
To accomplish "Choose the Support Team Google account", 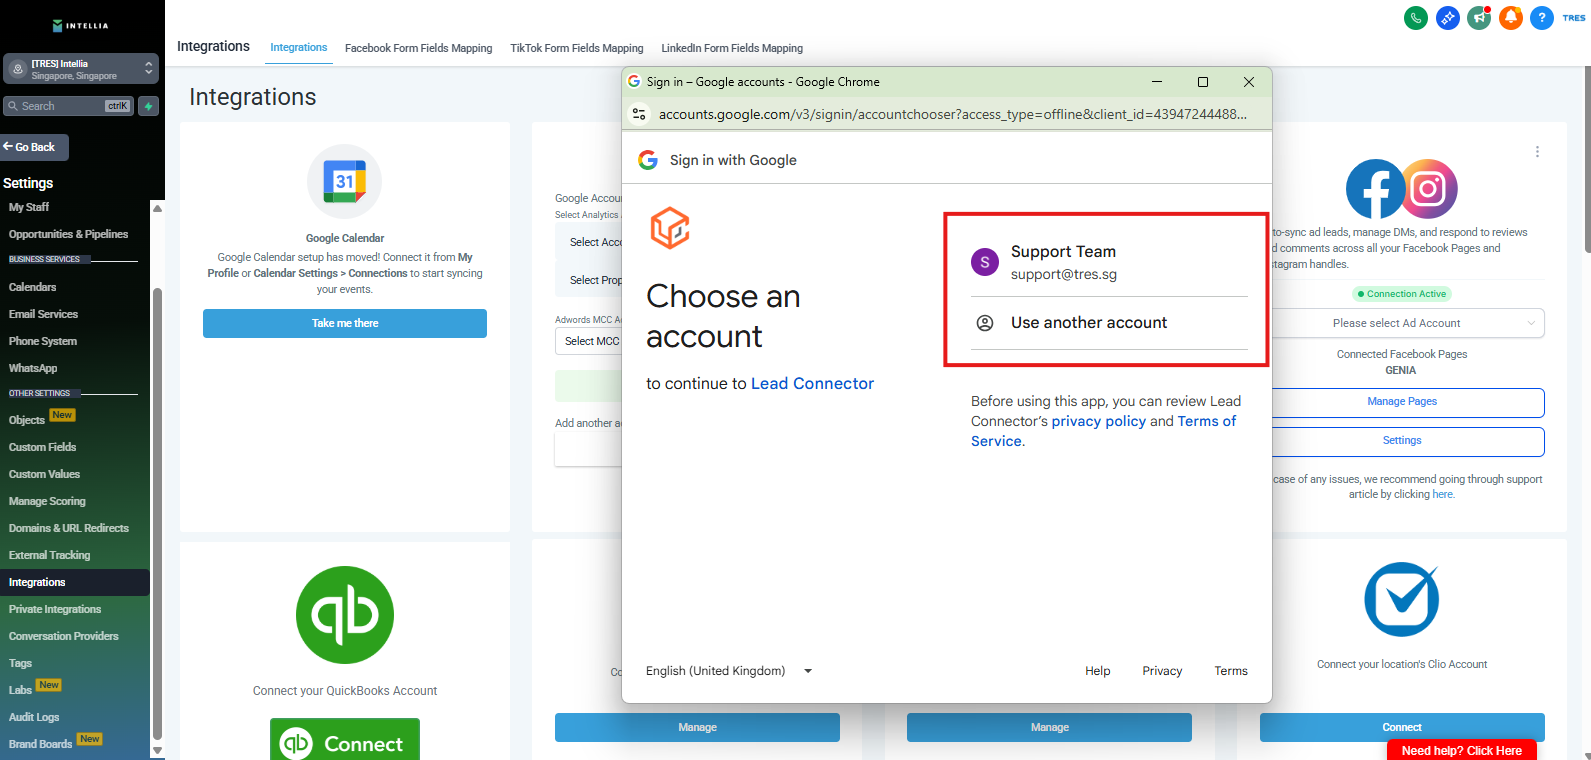I will [1109, 262].
